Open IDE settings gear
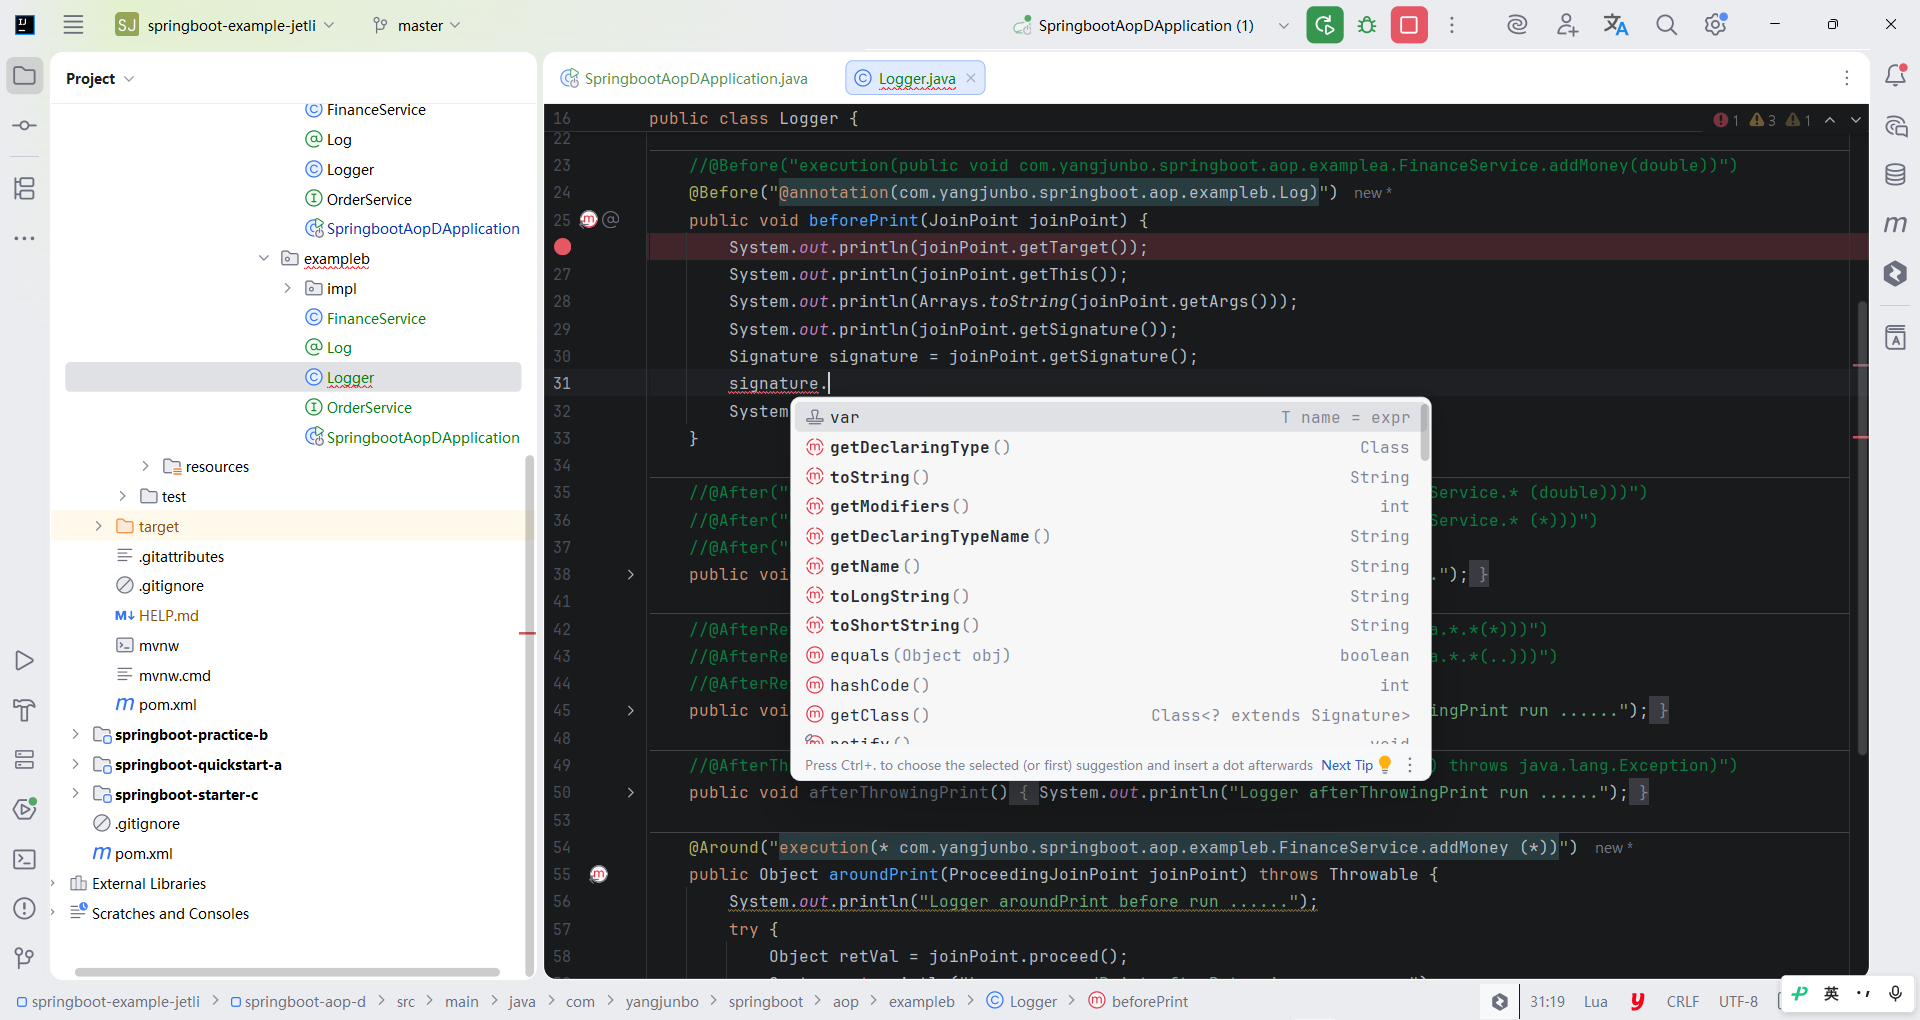Screen dimensions: 1920x1020 (x=1716, y=25)
